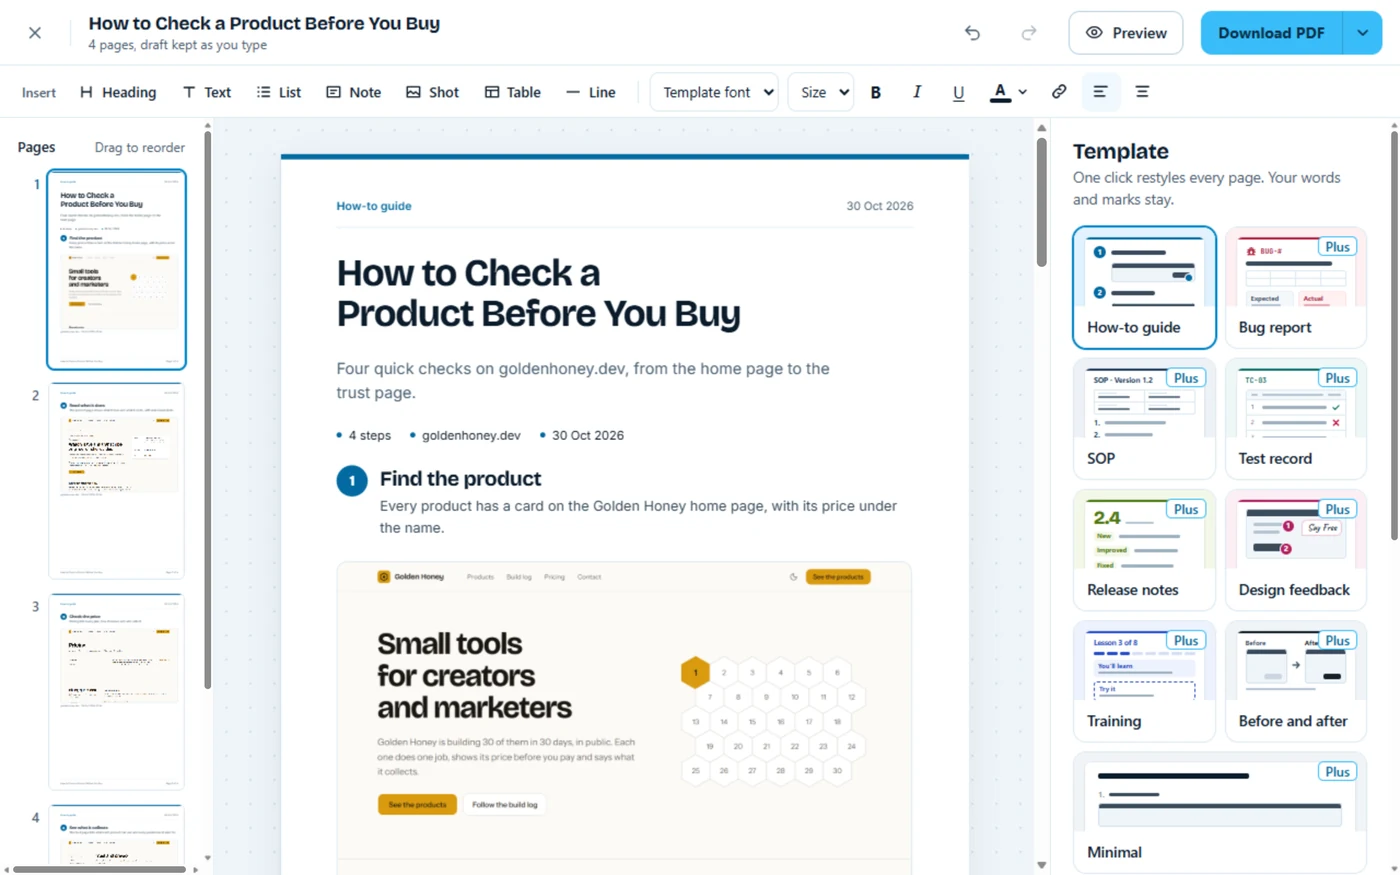The width and height of the screenshot is (1400, 875).
Task: Switch to the Design feedback template
Action: point(1296,550)
